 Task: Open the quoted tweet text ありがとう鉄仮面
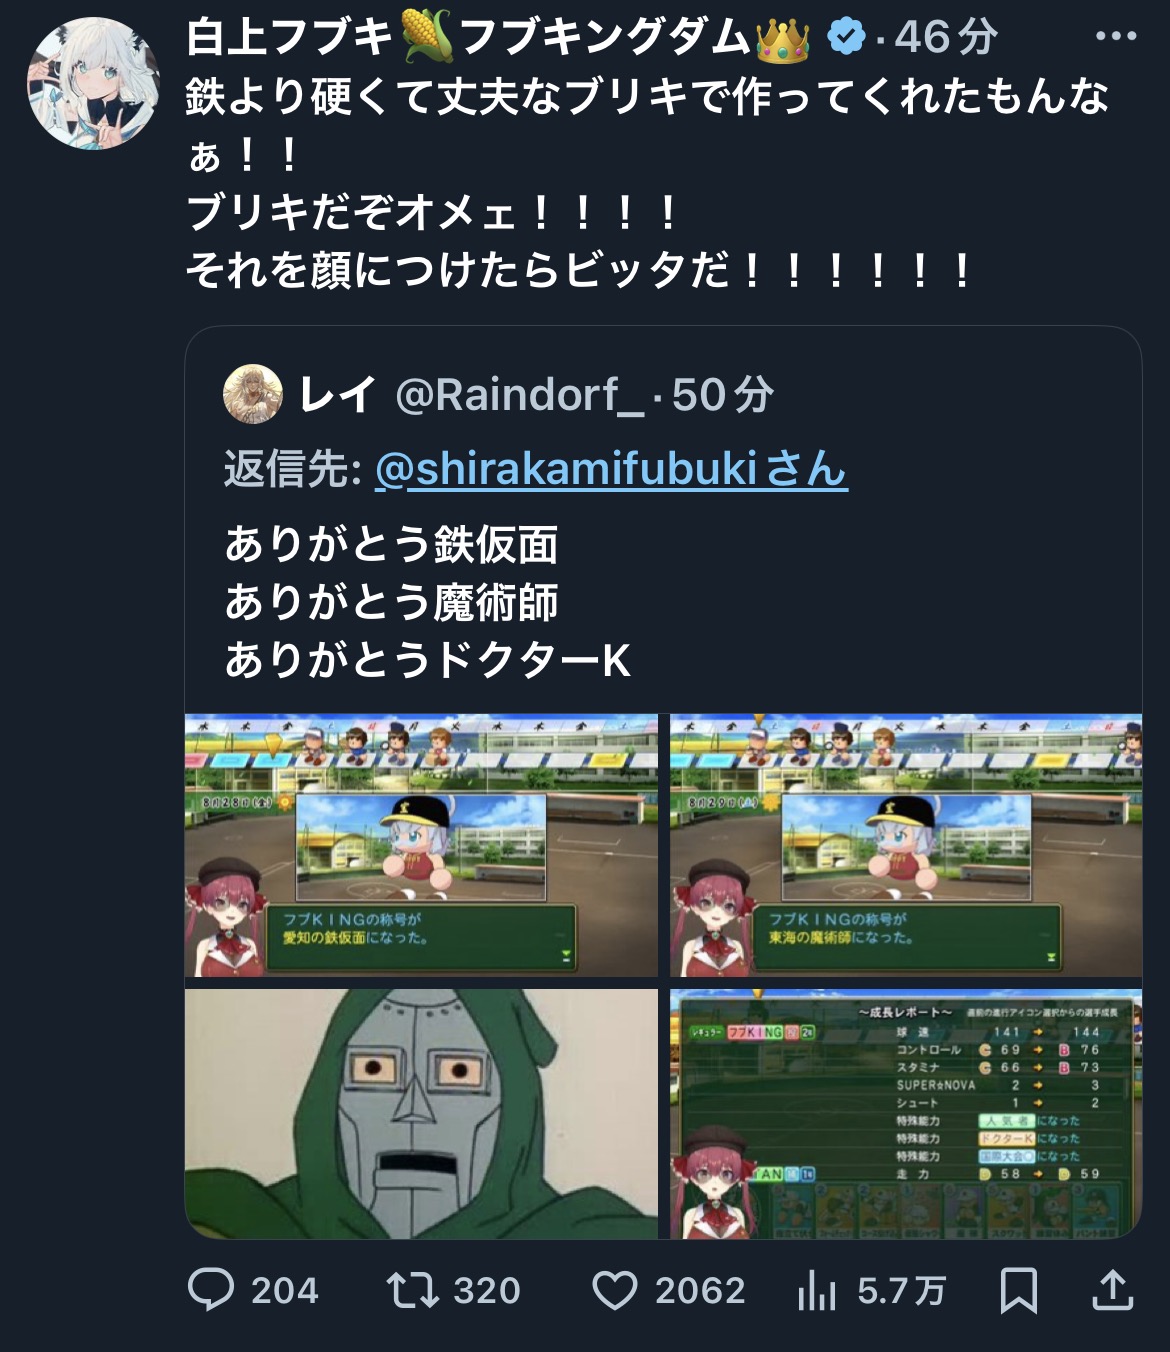click(392, 545)
